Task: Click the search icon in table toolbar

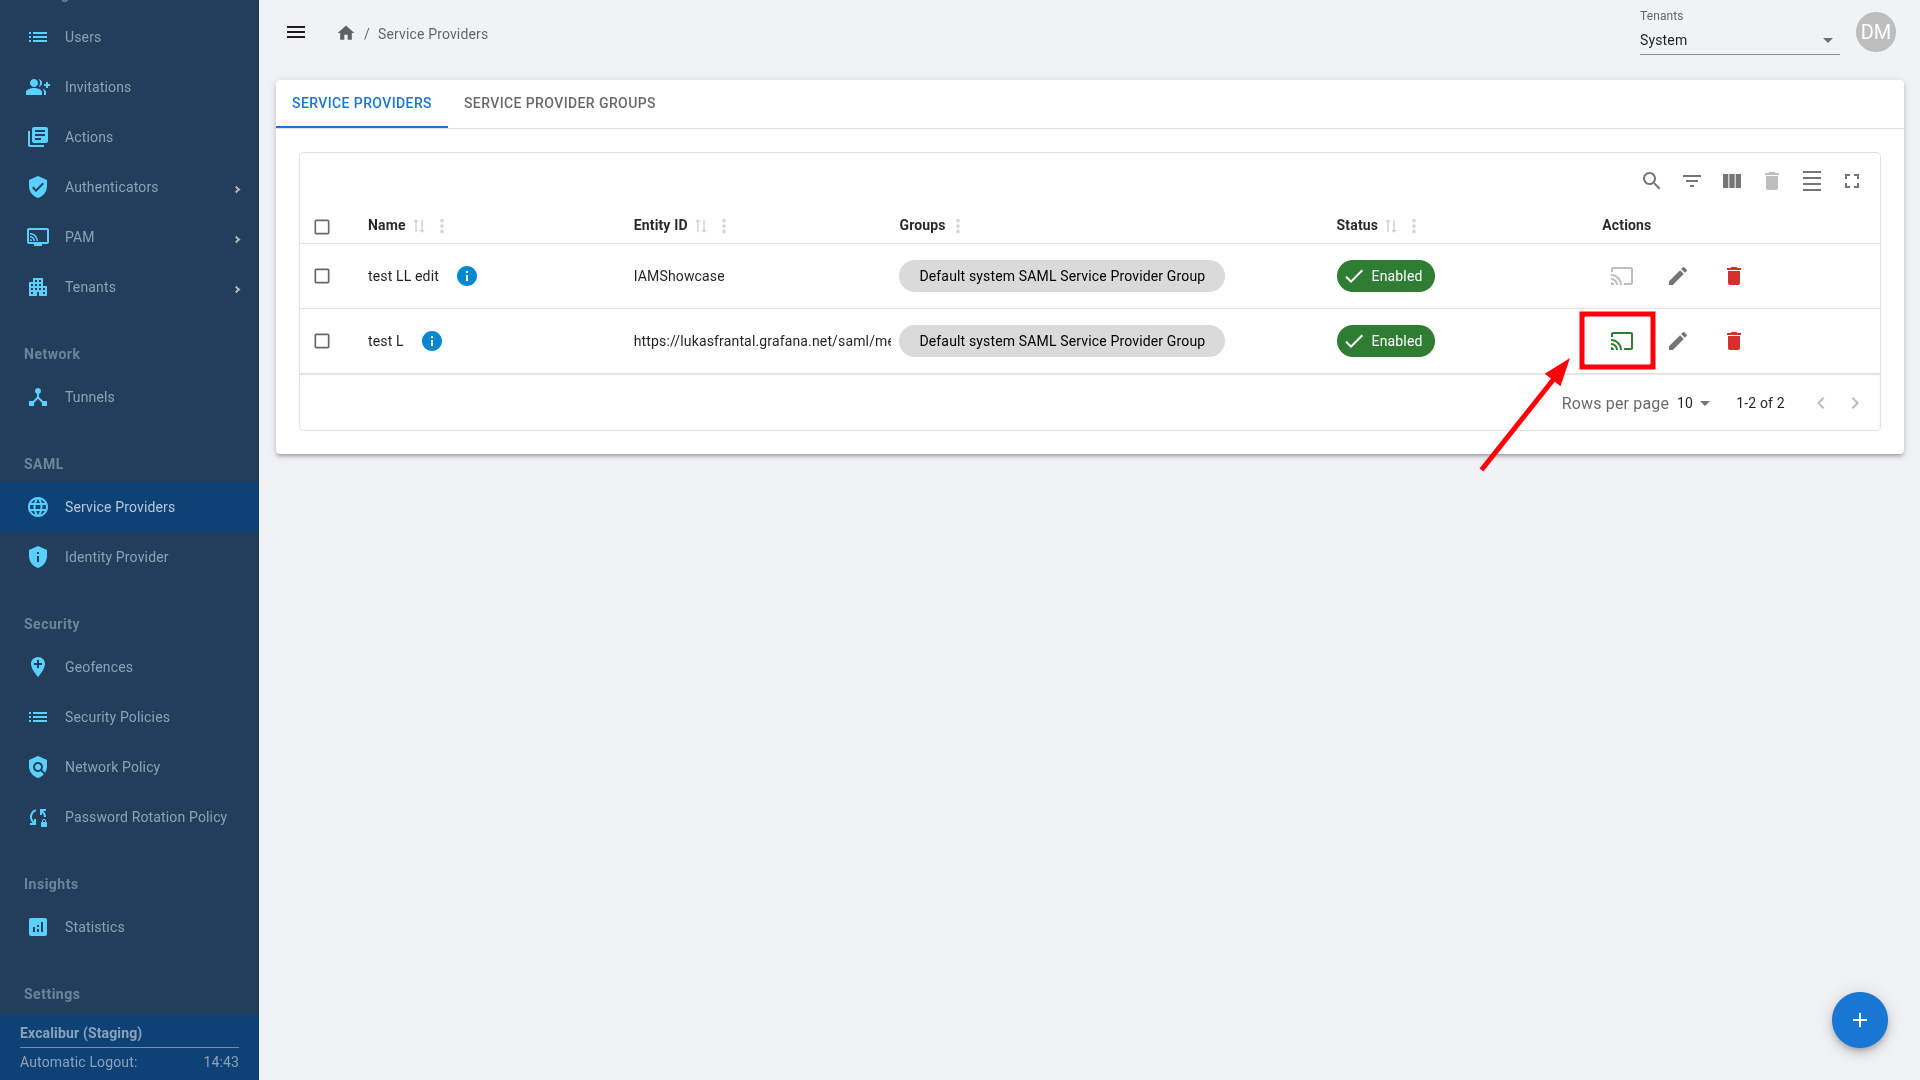Action: click(x=1651, y=181)
